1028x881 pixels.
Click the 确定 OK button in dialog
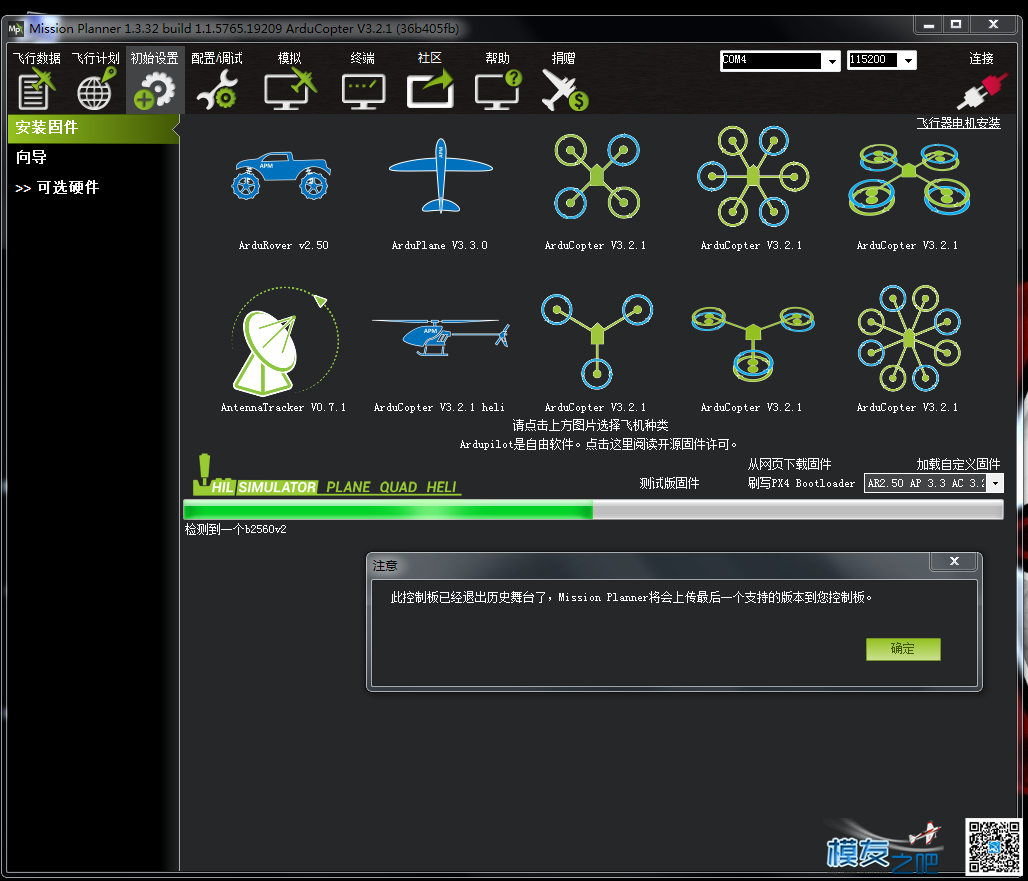903,649
